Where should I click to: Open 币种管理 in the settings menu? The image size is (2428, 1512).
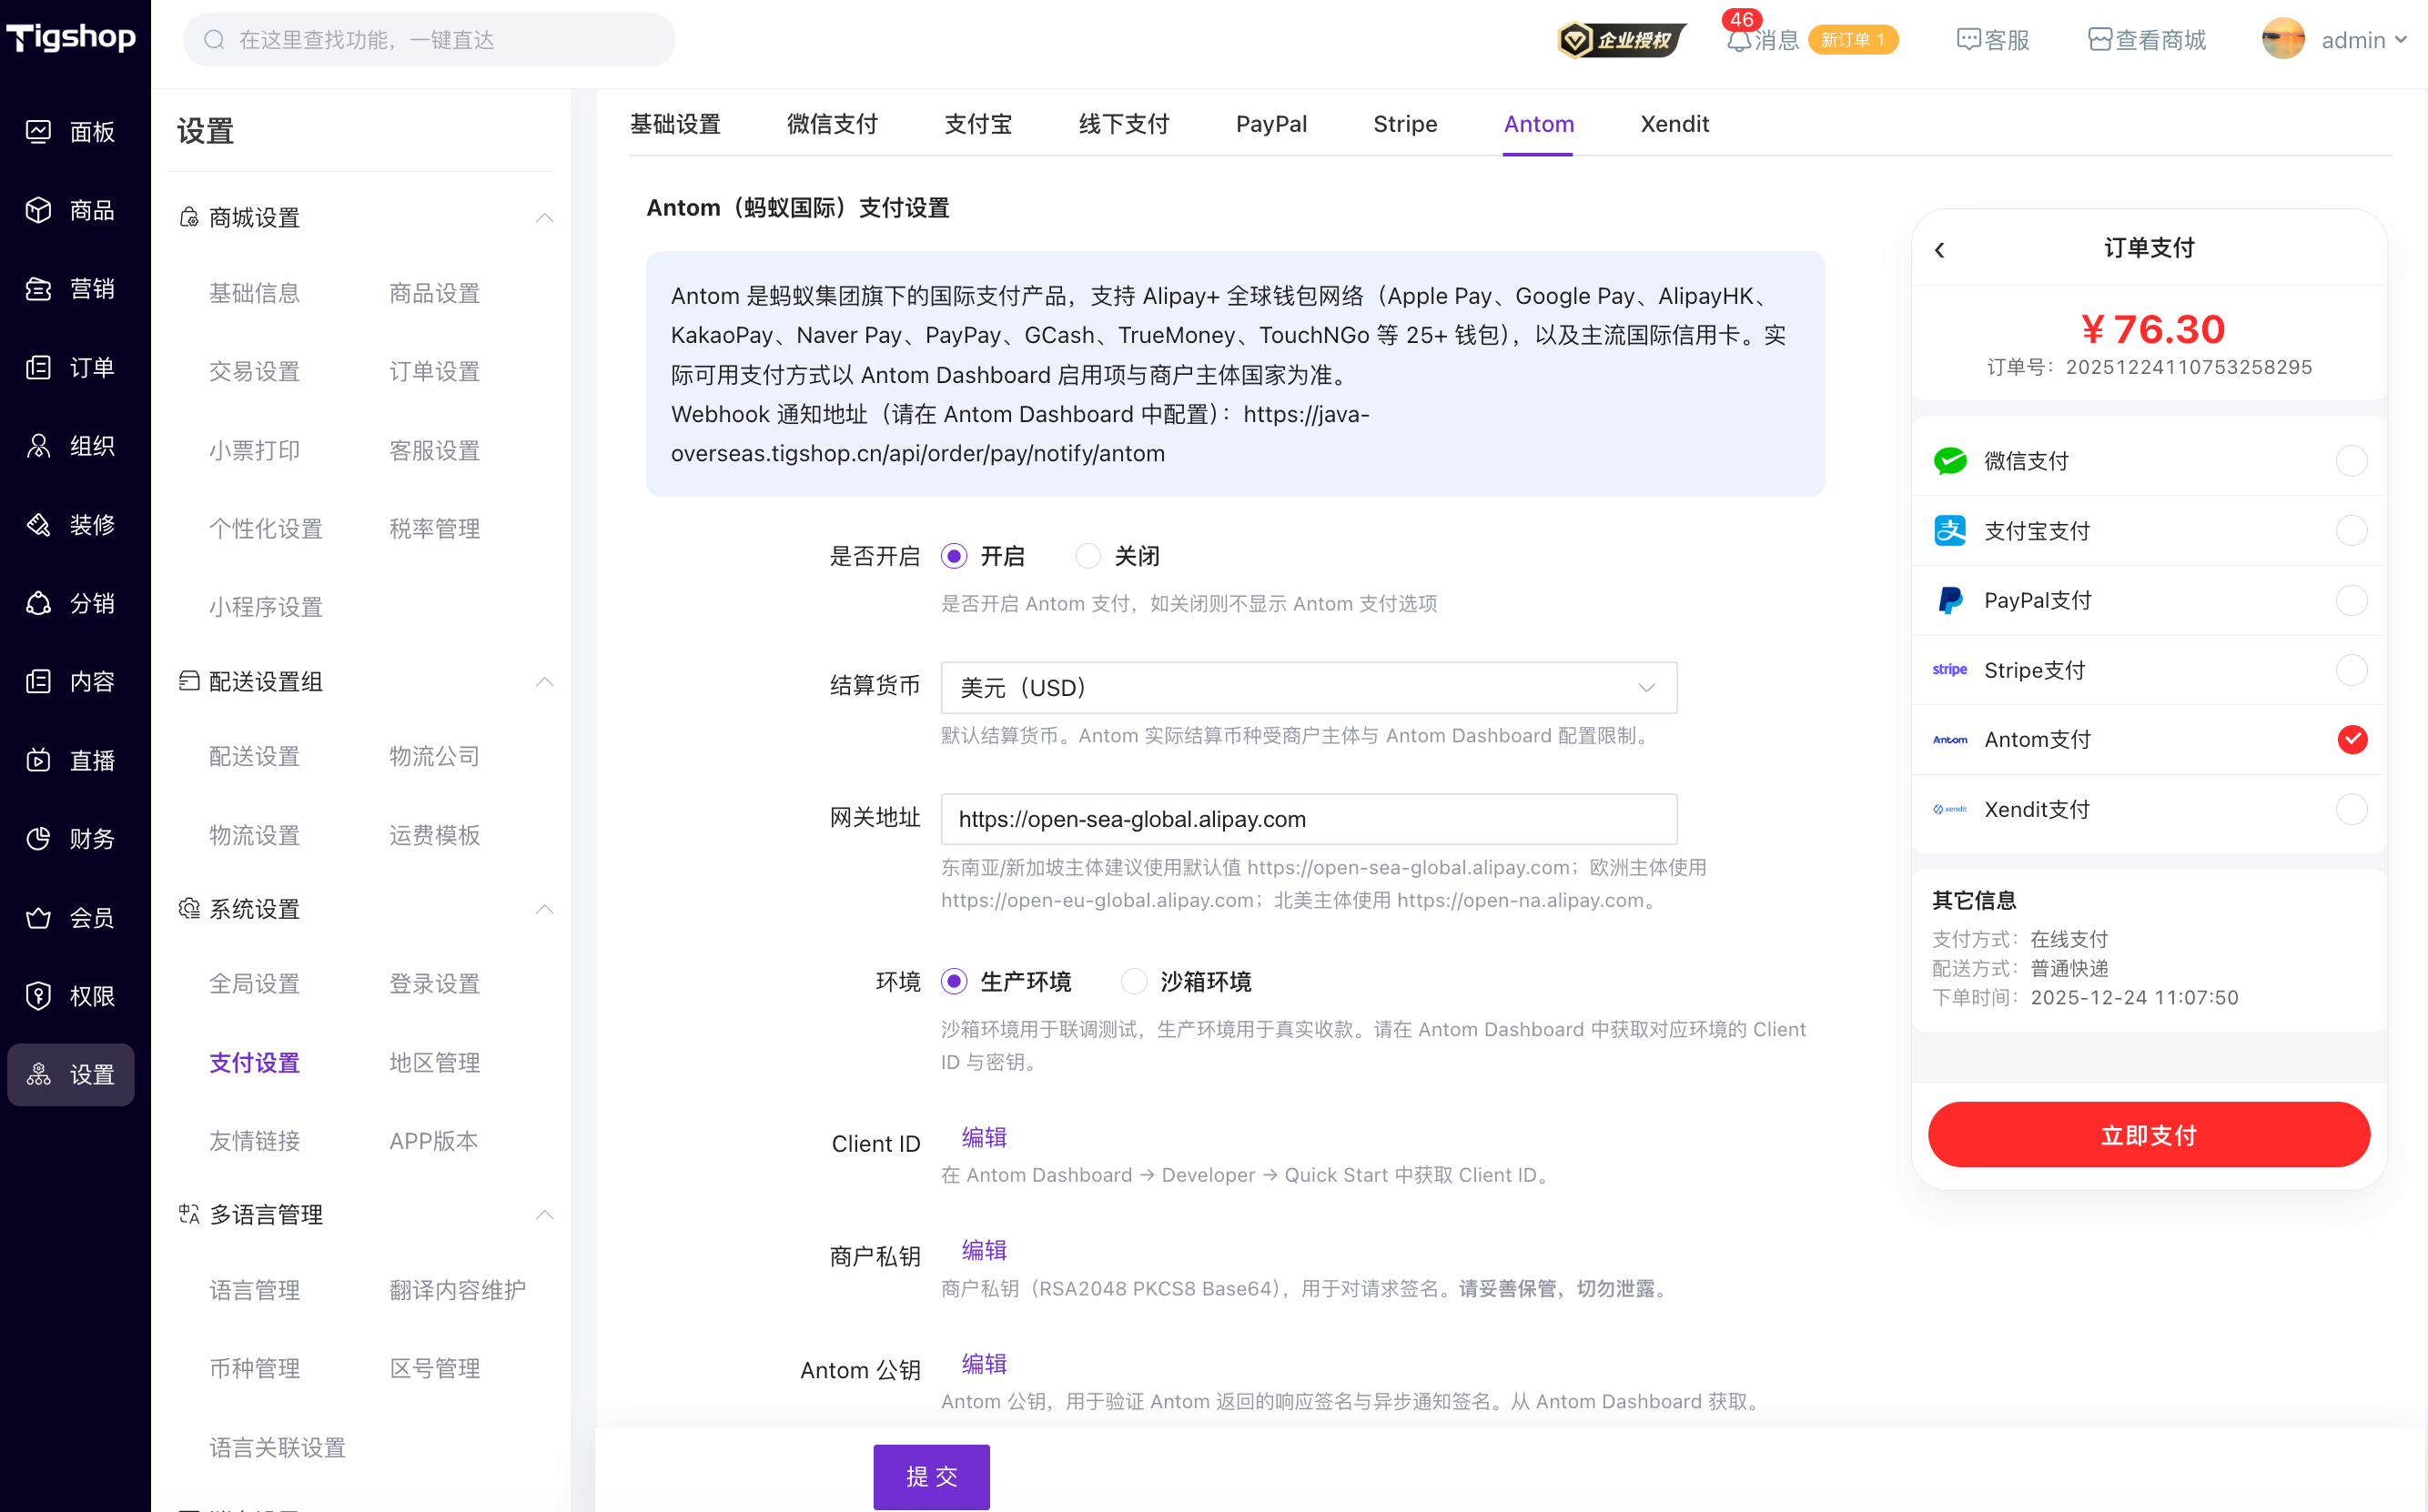click(254, 1369)
